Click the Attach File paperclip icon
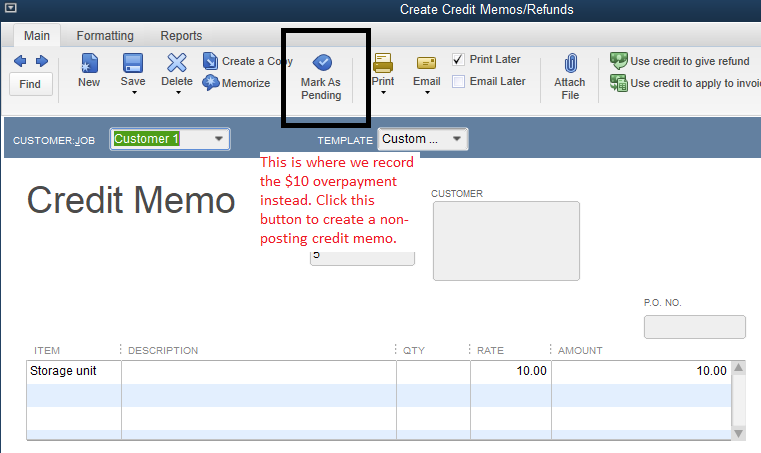 (x=571, y=64)
